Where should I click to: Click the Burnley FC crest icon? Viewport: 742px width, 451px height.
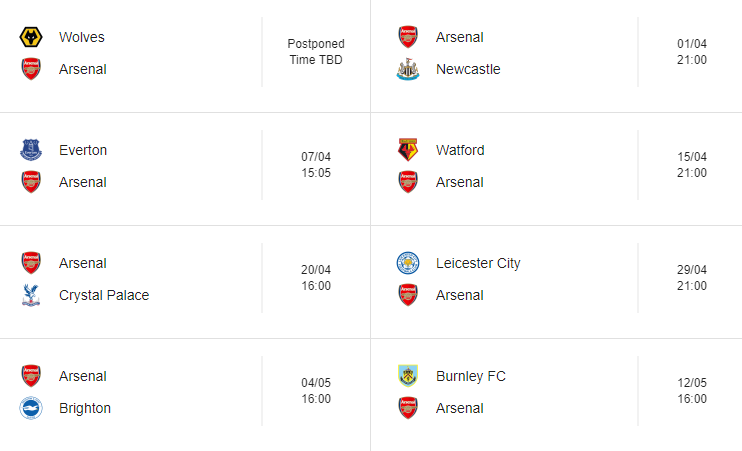[x=408, y=377]
